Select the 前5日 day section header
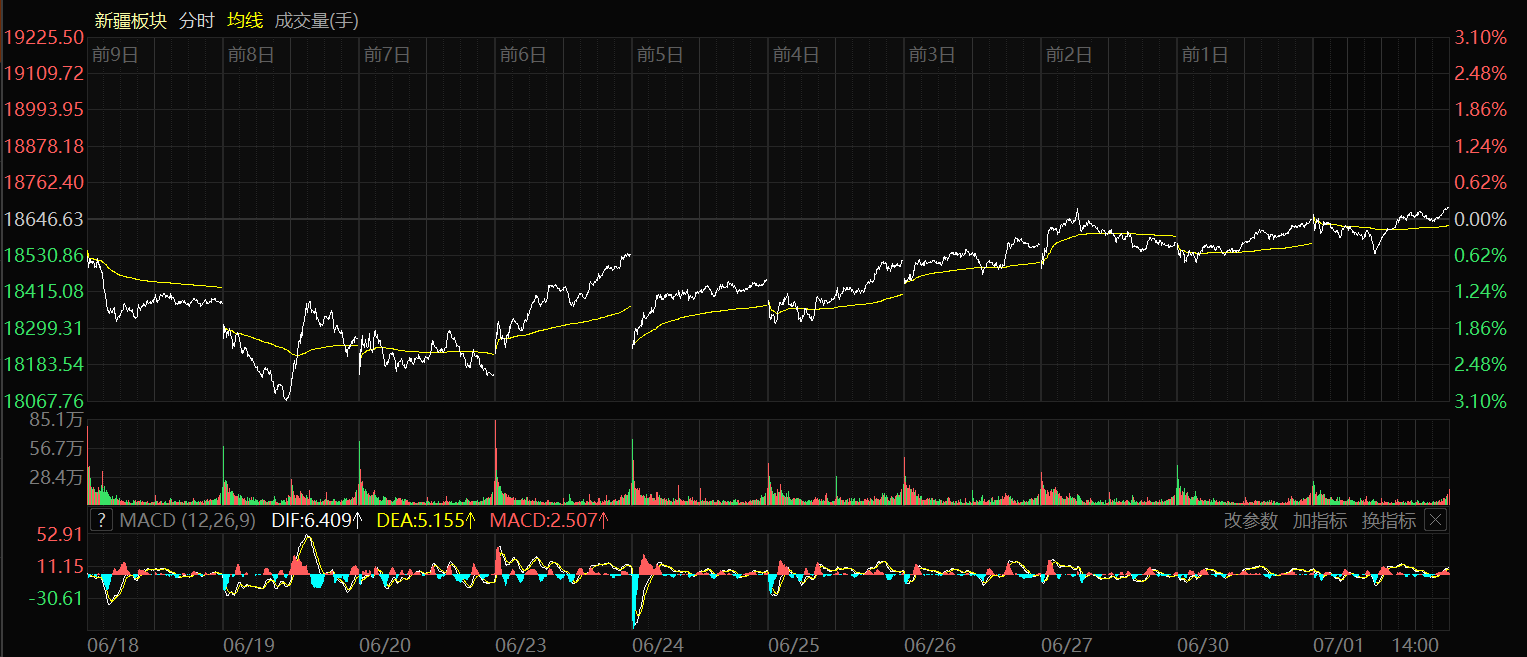Screen dimensions: 1527x657 660,54
